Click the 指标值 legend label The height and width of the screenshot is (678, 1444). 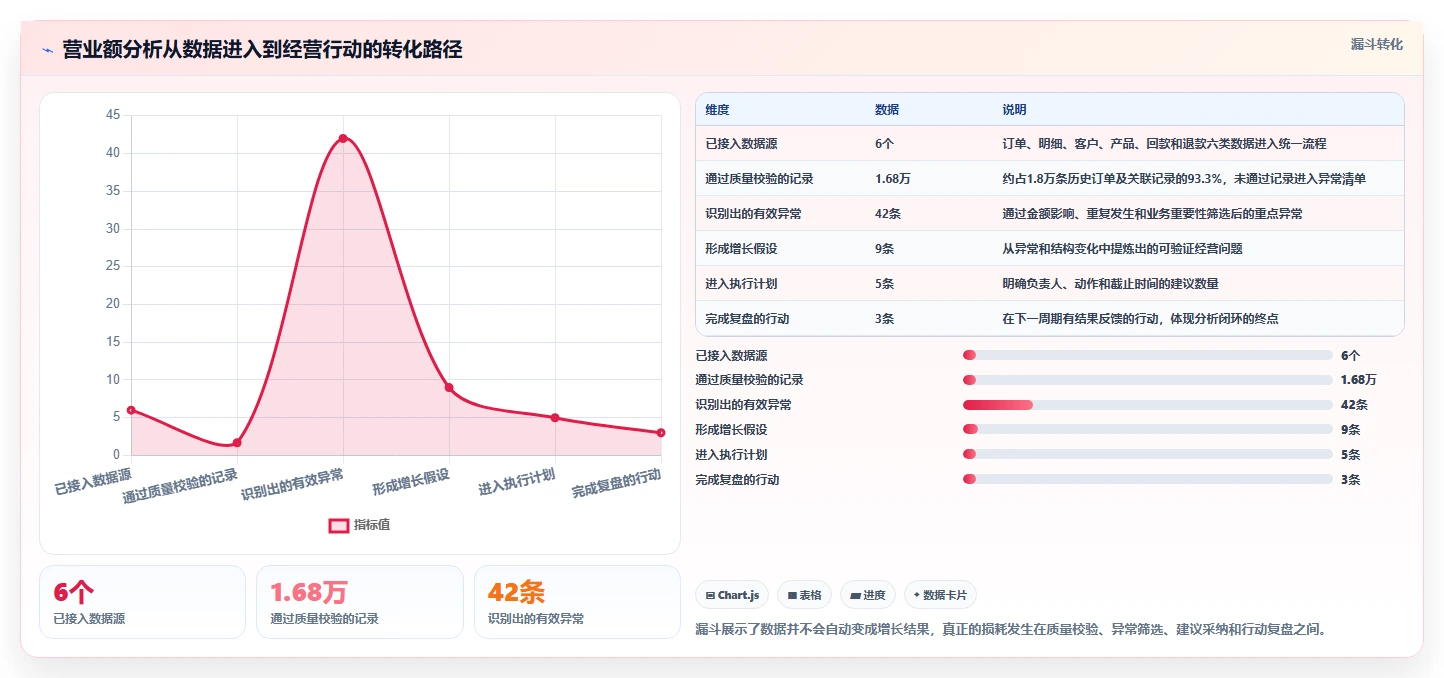[x=372, y=525]
